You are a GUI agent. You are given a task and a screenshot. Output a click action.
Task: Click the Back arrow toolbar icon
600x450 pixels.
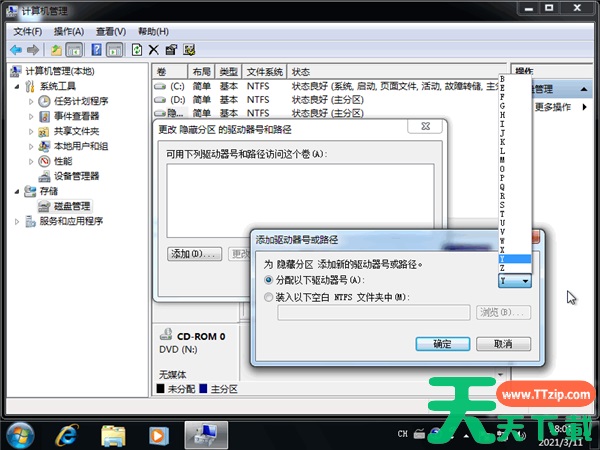coord(16,49)
